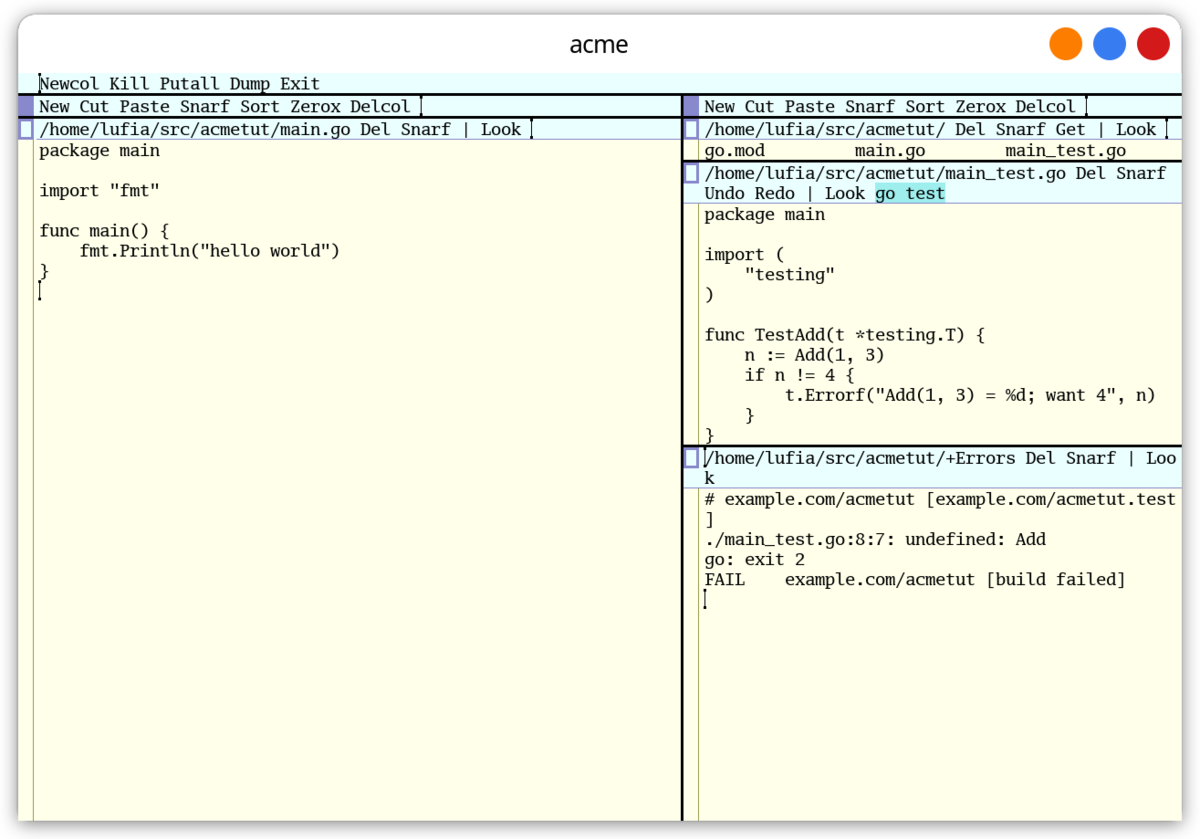Viewport: 1200px width, 839px height.
Task: Click Look in the main.go window tag
Action: click(501, 129)
